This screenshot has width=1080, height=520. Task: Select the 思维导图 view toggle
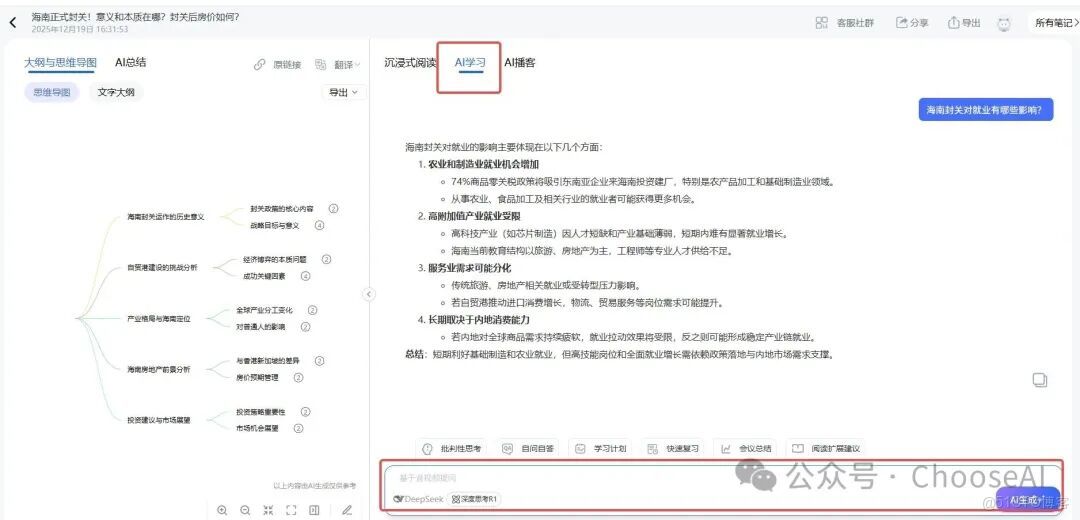pos(52,92)
